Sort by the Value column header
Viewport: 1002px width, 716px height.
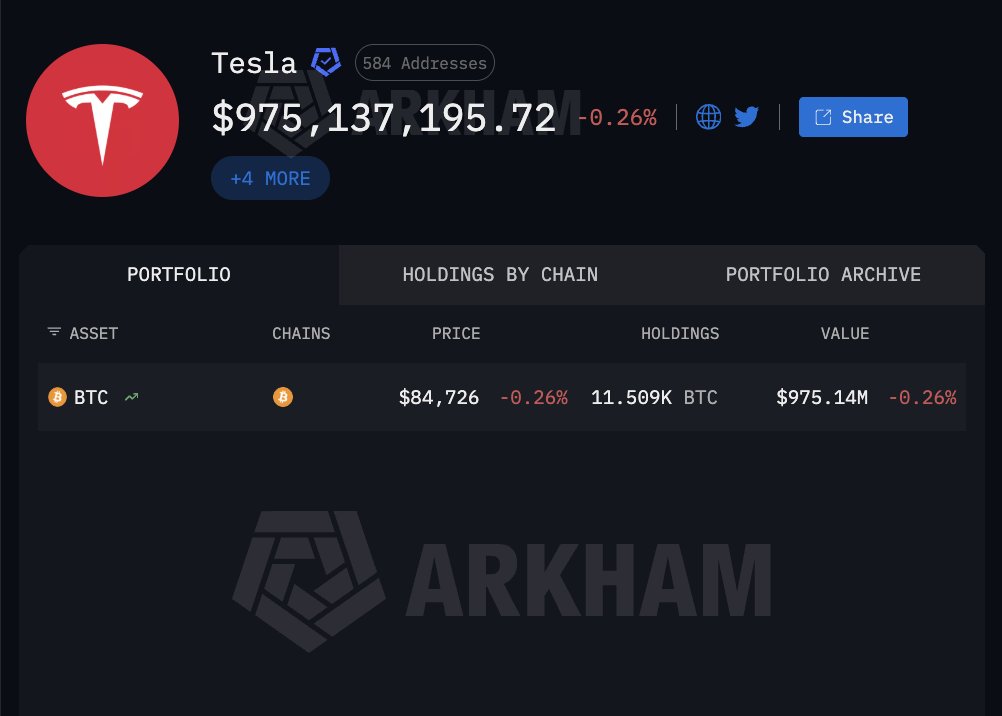coord(845,334)
